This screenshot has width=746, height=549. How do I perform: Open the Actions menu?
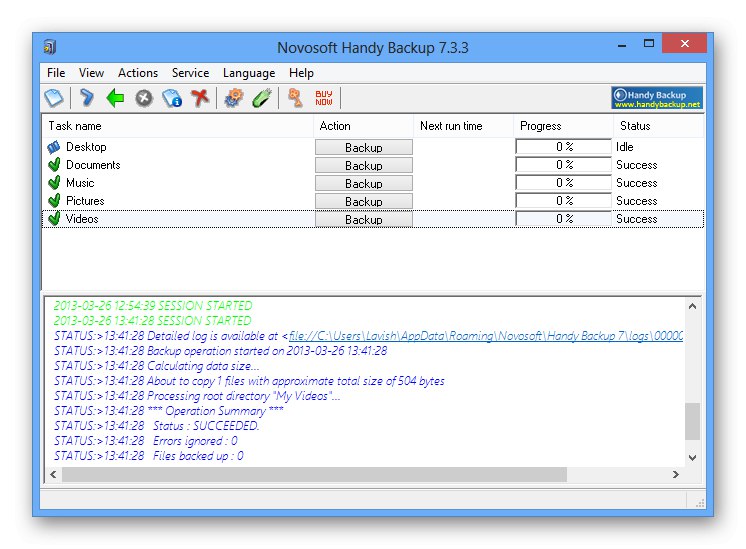[138, 73]
